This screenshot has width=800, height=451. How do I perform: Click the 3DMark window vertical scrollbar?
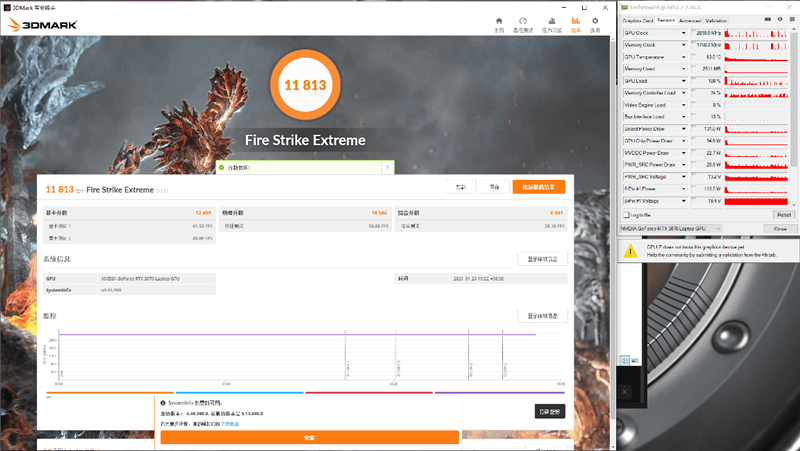613,230
